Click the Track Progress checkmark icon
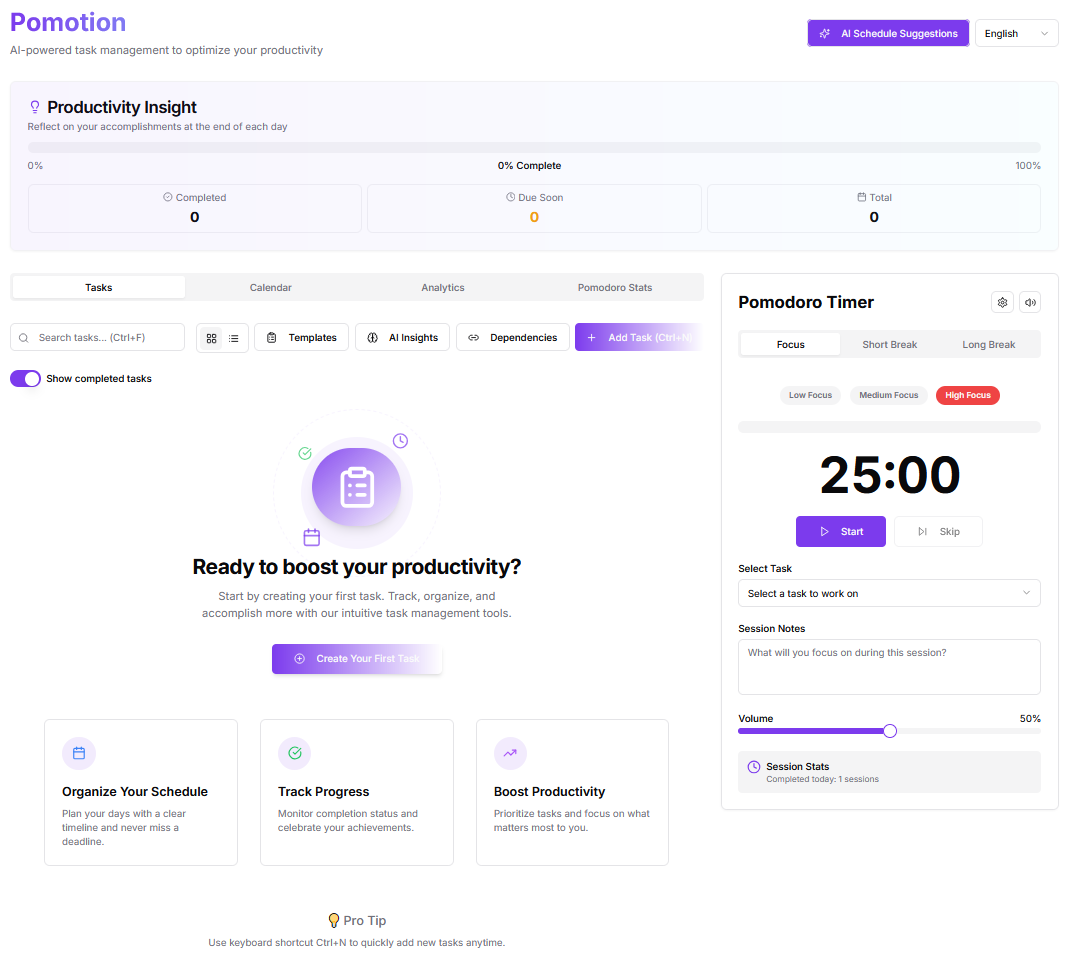 (x=295, y=753)
